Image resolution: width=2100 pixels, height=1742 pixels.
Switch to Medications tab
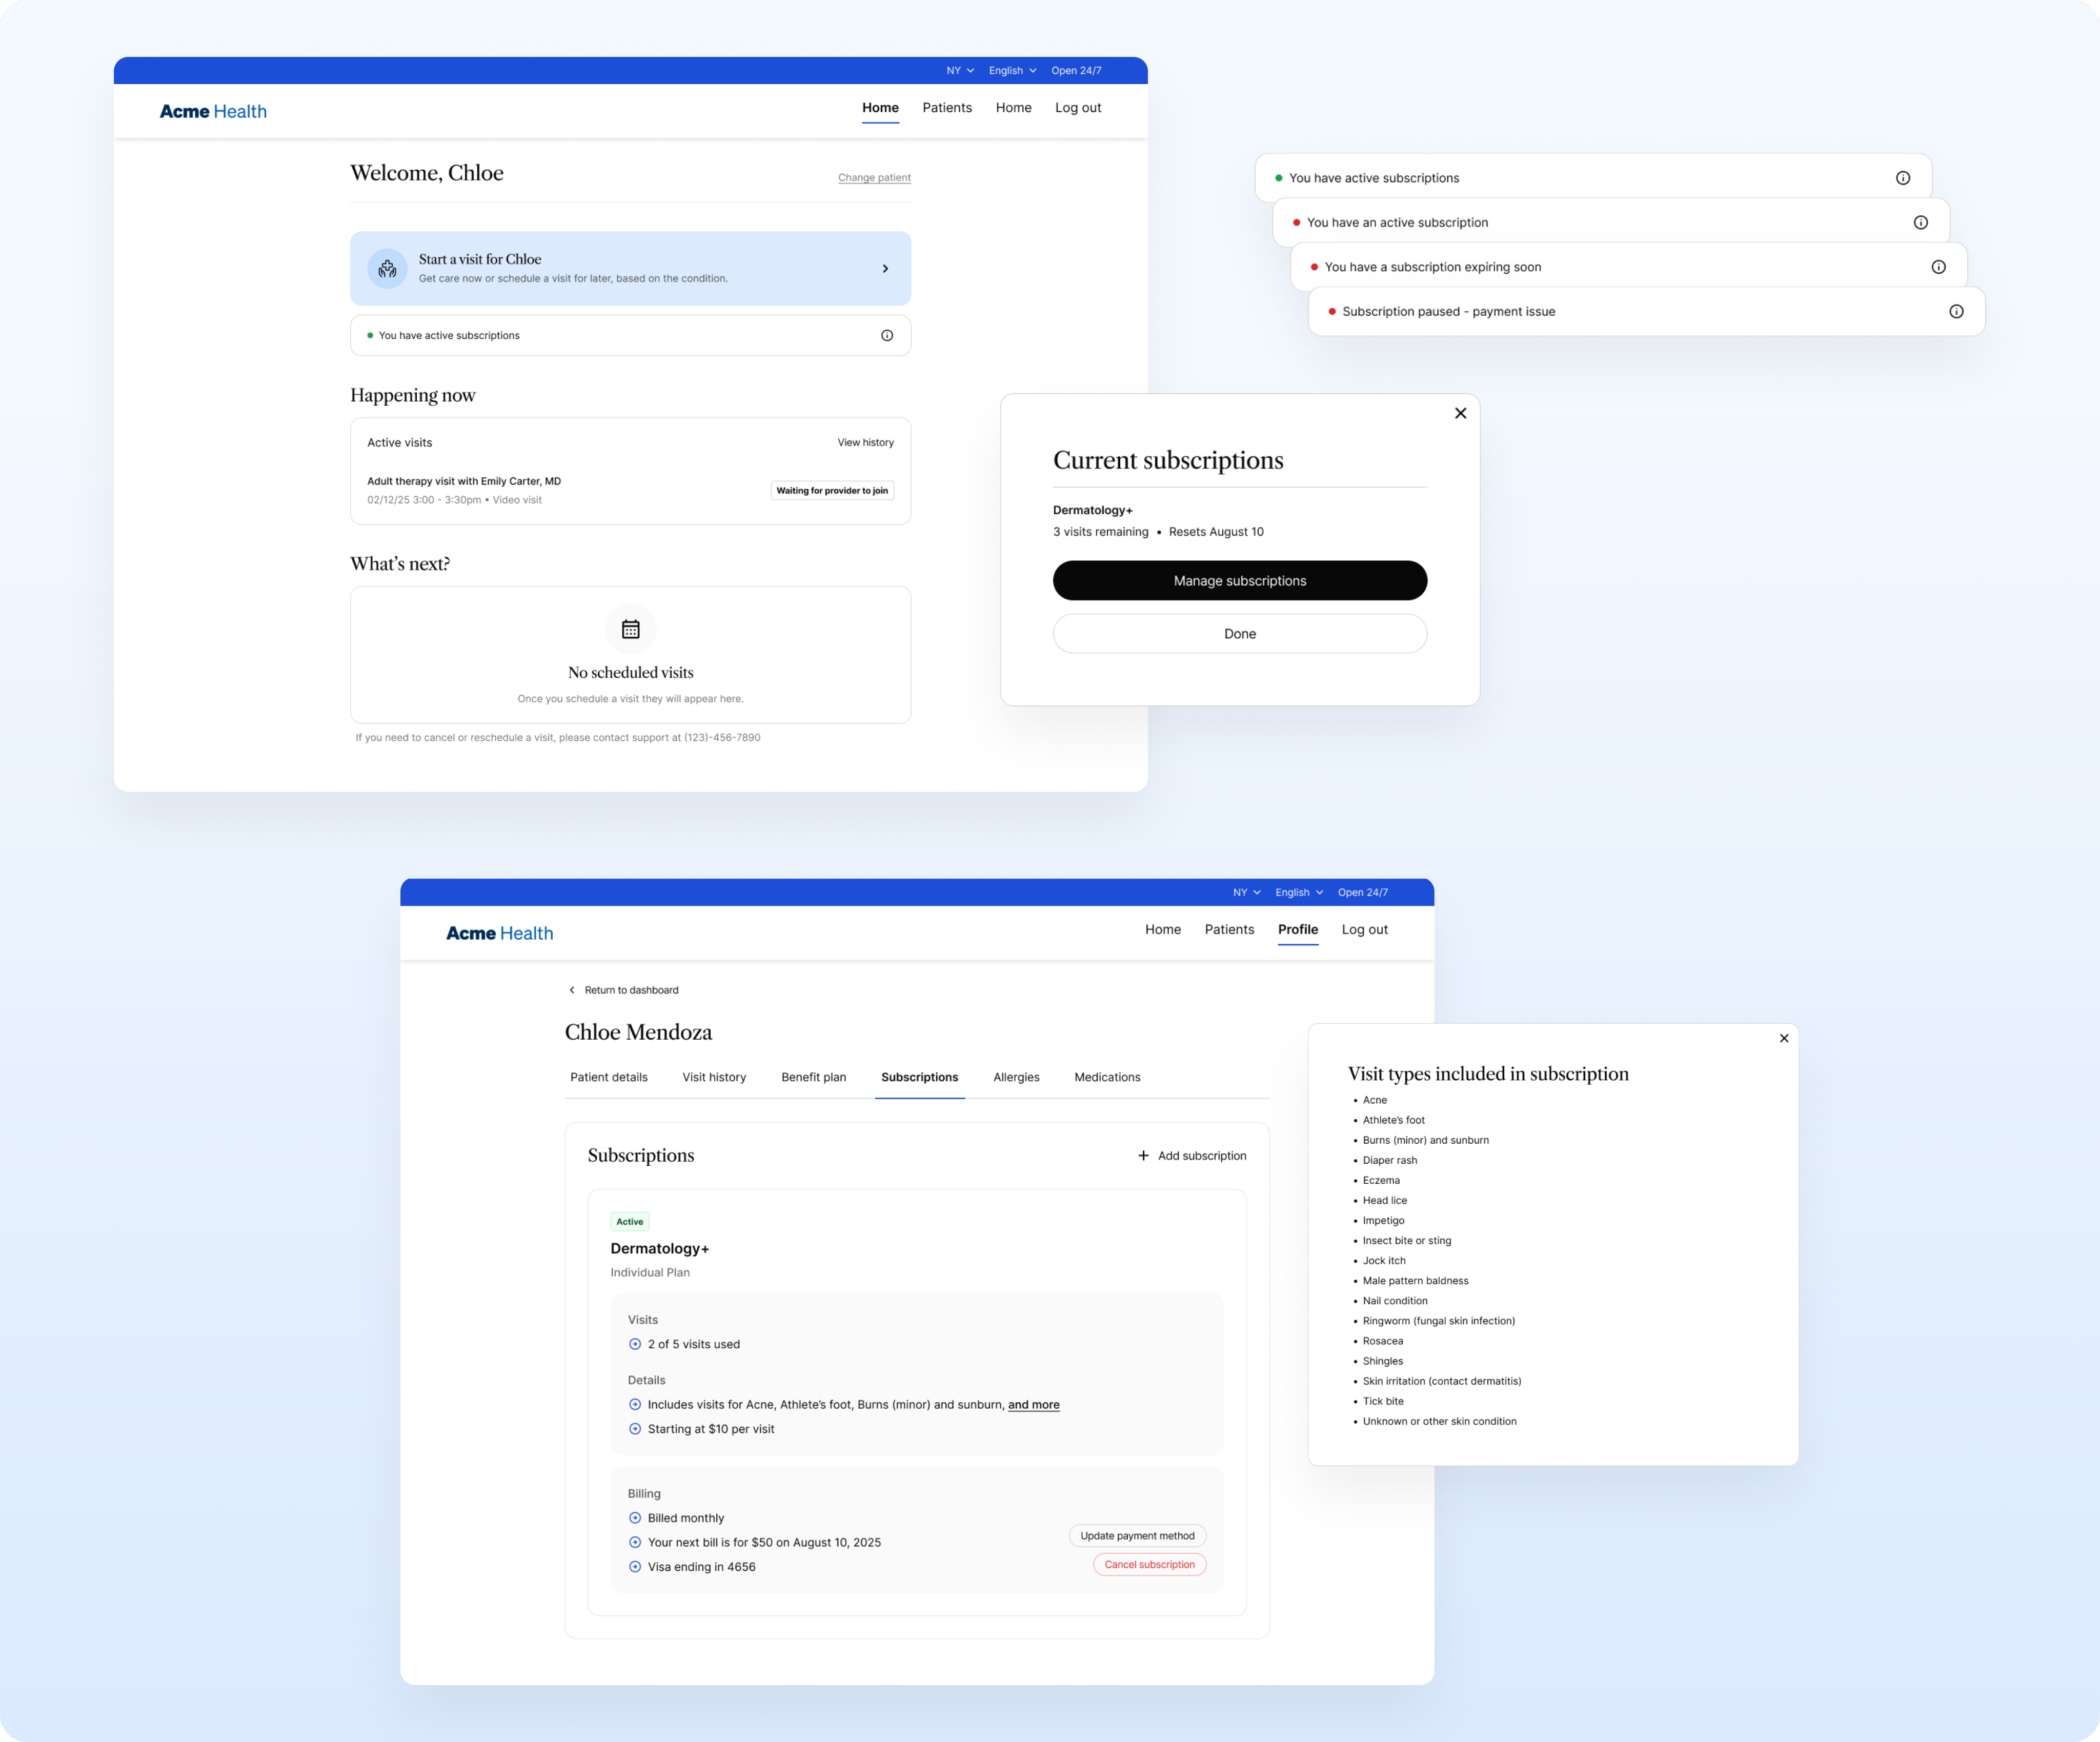(x=1107, y=1077)
